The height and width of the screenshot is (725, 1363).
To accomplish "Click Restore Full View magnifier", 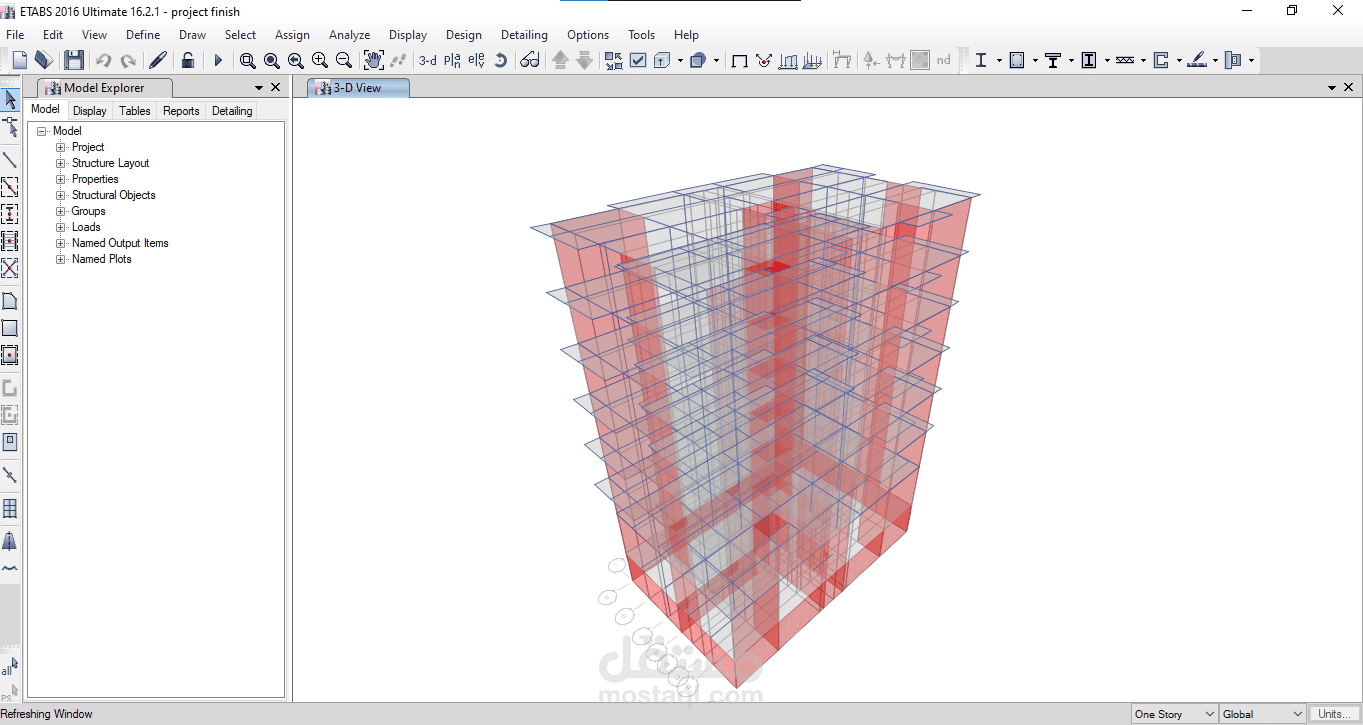I will click(271, 60).
